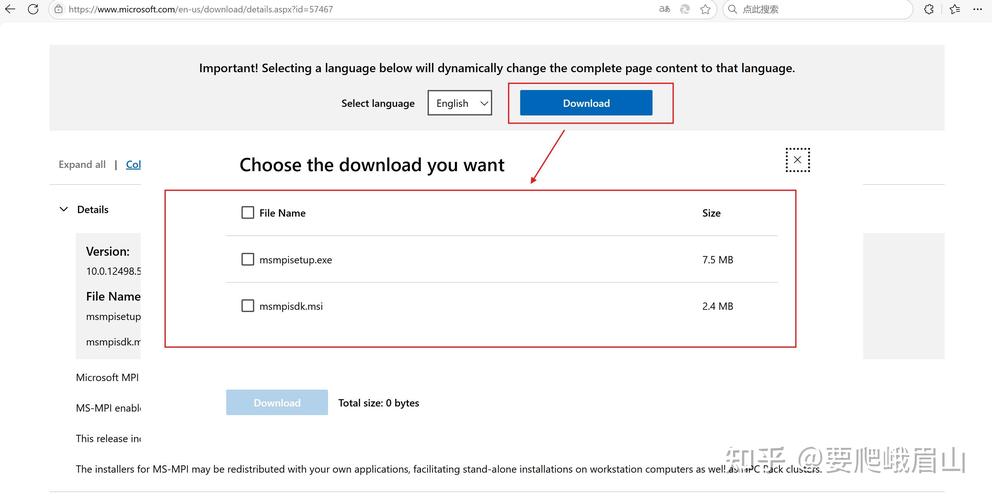Click the blue Download button beside language
This screenshot has width=992, height=500.
tap(586, 103)
